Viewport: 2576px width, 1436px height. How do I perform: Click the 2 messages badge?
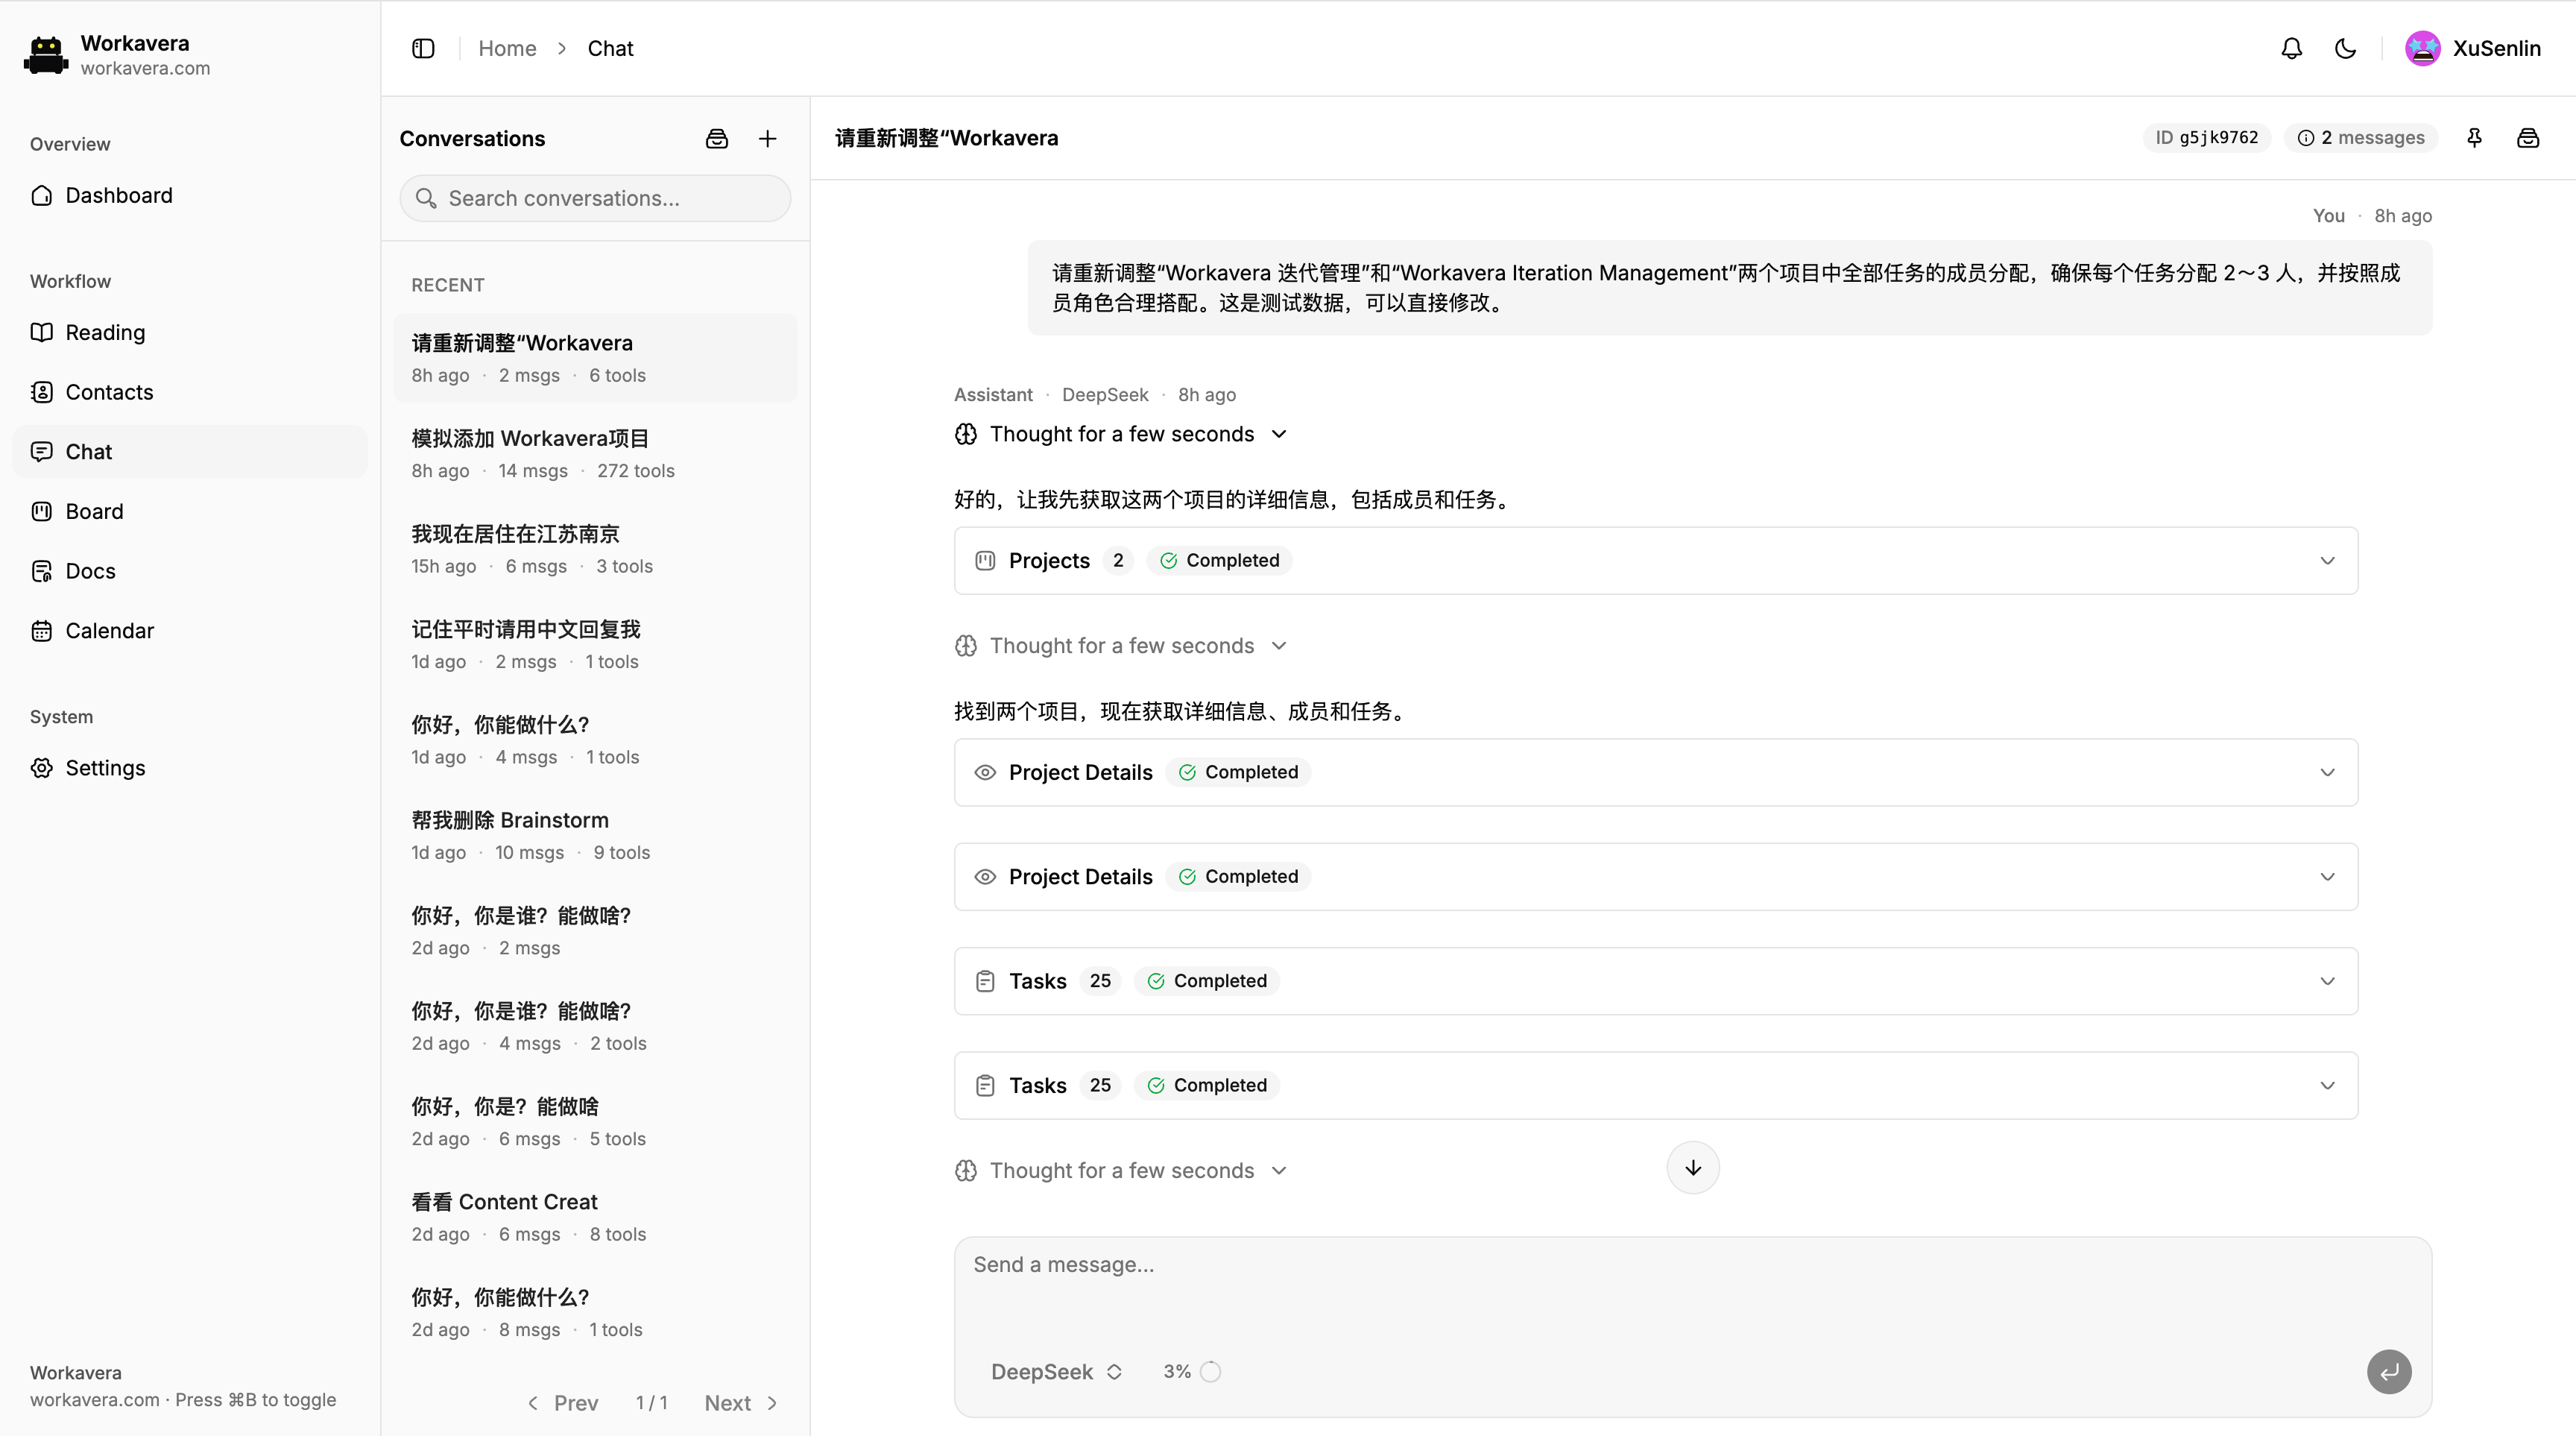coord(2361,138)
